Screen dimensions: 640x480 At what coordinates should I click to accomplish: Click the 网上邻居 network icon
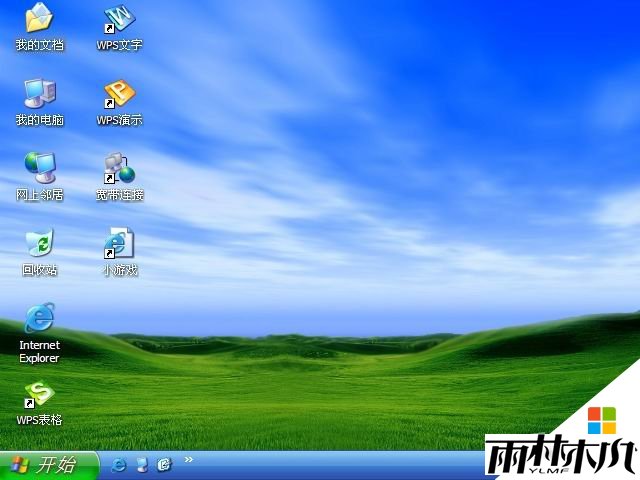[39, 167]
